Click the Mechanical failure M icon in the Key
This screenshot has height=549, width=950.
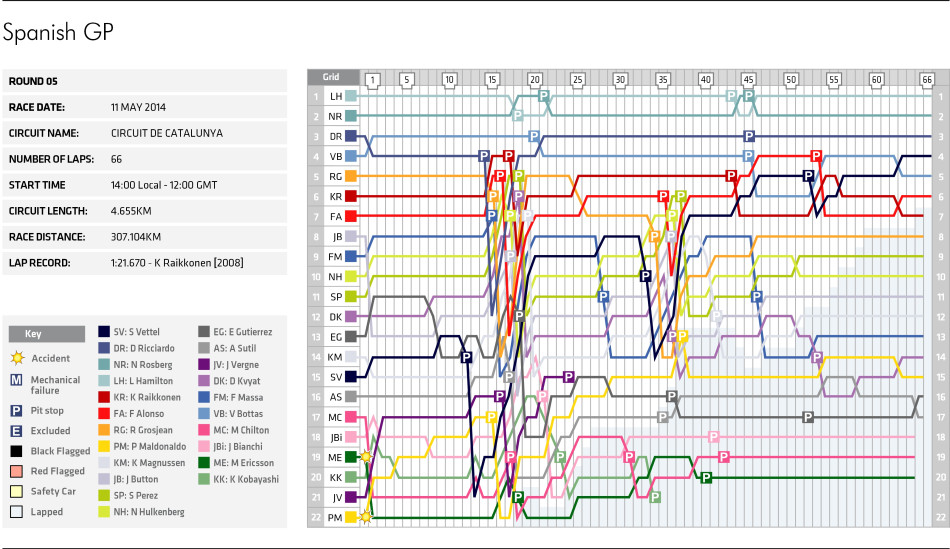coord(16,380)
